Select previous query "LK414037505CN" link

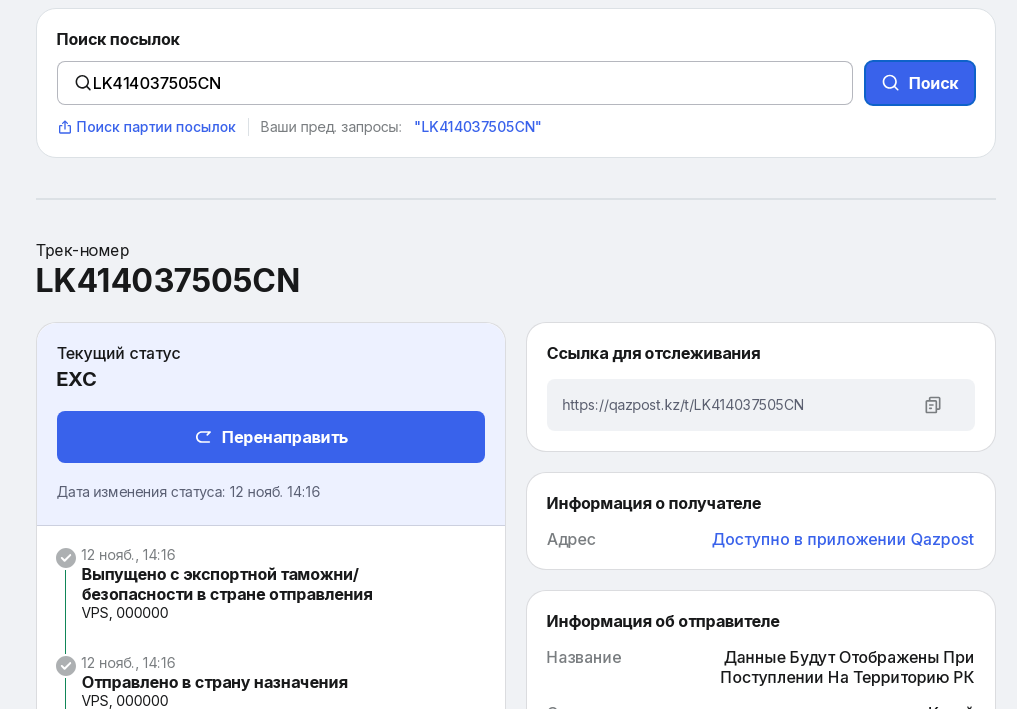[x=478, y=127]
